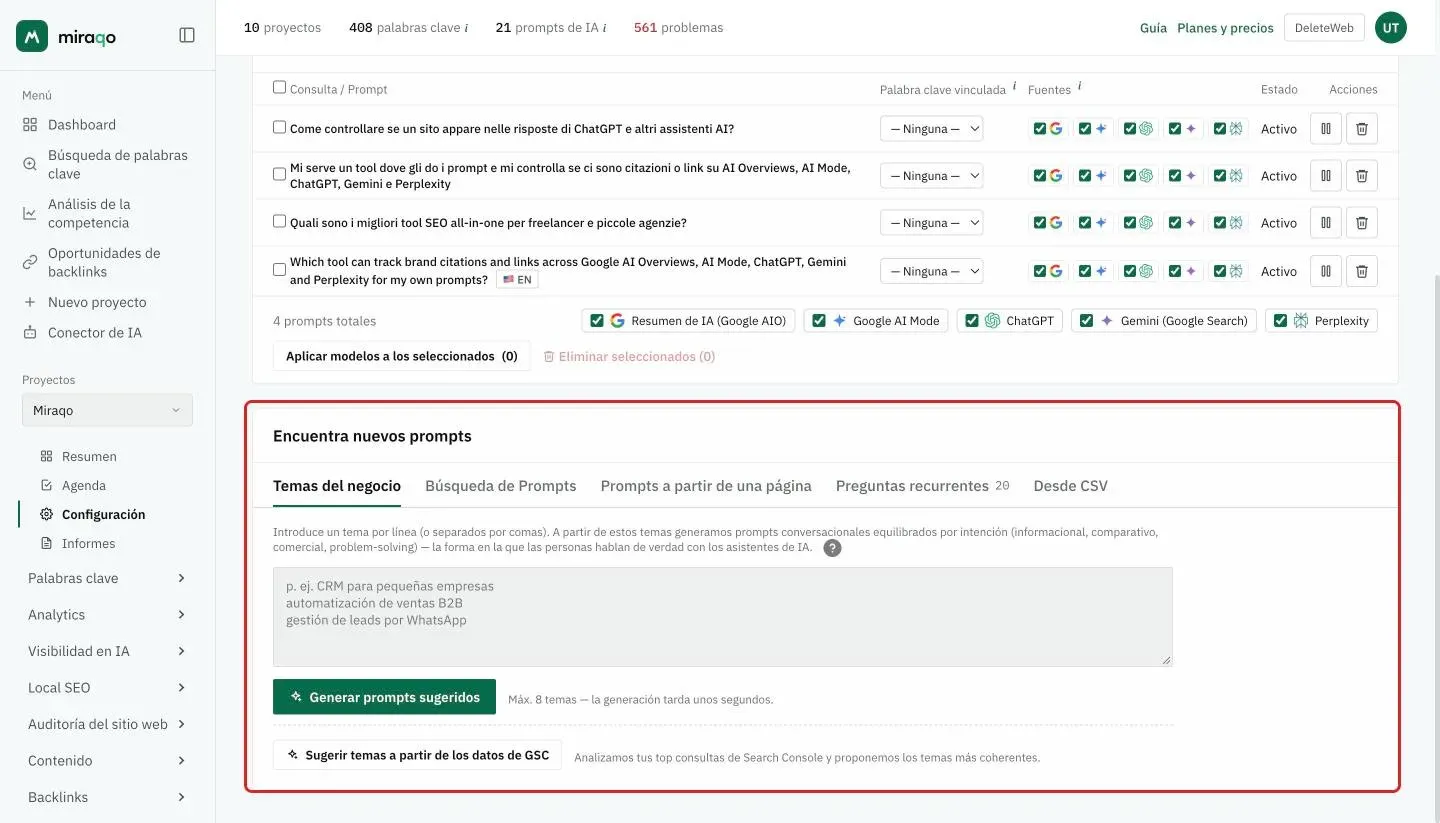Switch to Prompts a partir de una página tab
This screenshot has width=1440, height=823.
(706, 486)
